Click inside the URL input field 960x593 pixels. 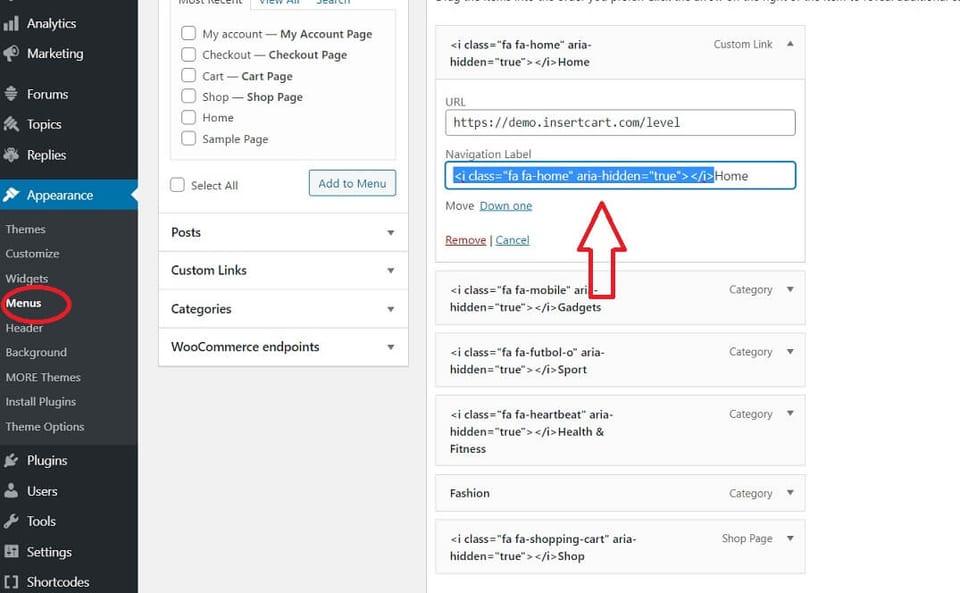(620, 122)
